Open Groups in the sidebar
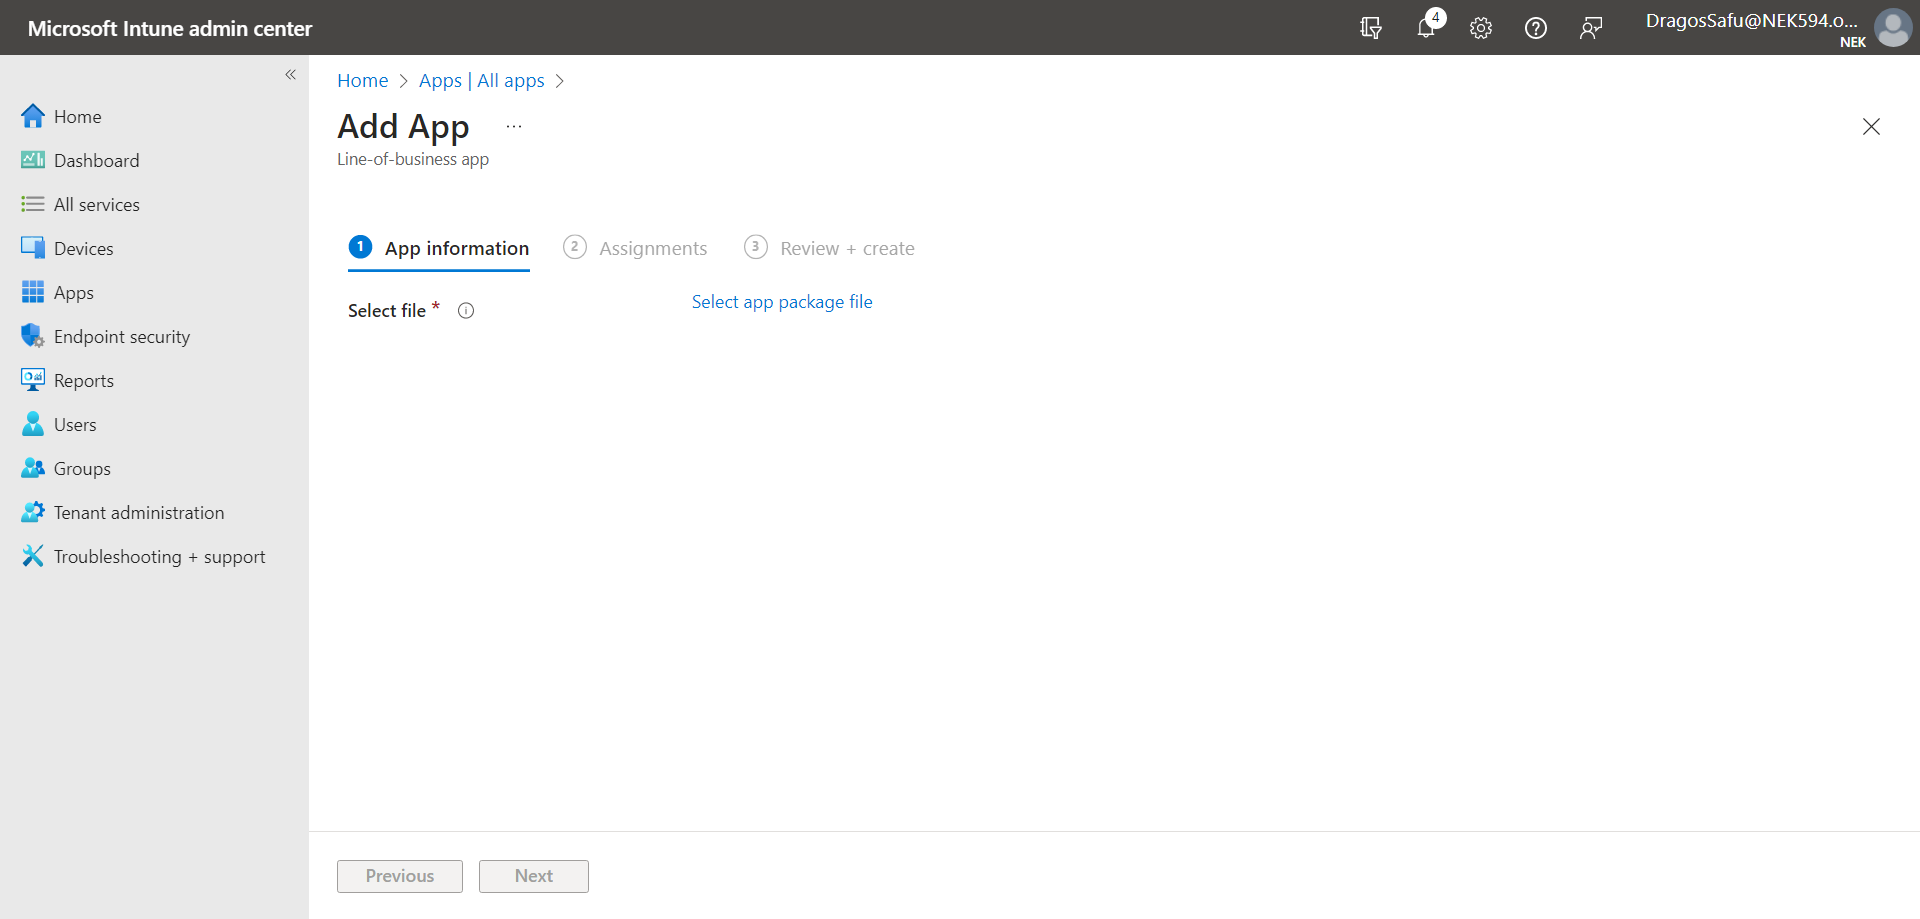The width and height of the screenshot is (1920, 919). [x=82, y=469]
